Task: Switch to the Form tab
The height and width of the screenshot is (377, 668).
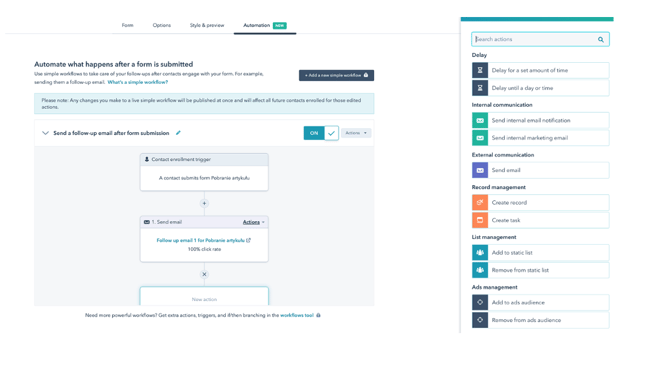Action: click(x=127, y=25)
